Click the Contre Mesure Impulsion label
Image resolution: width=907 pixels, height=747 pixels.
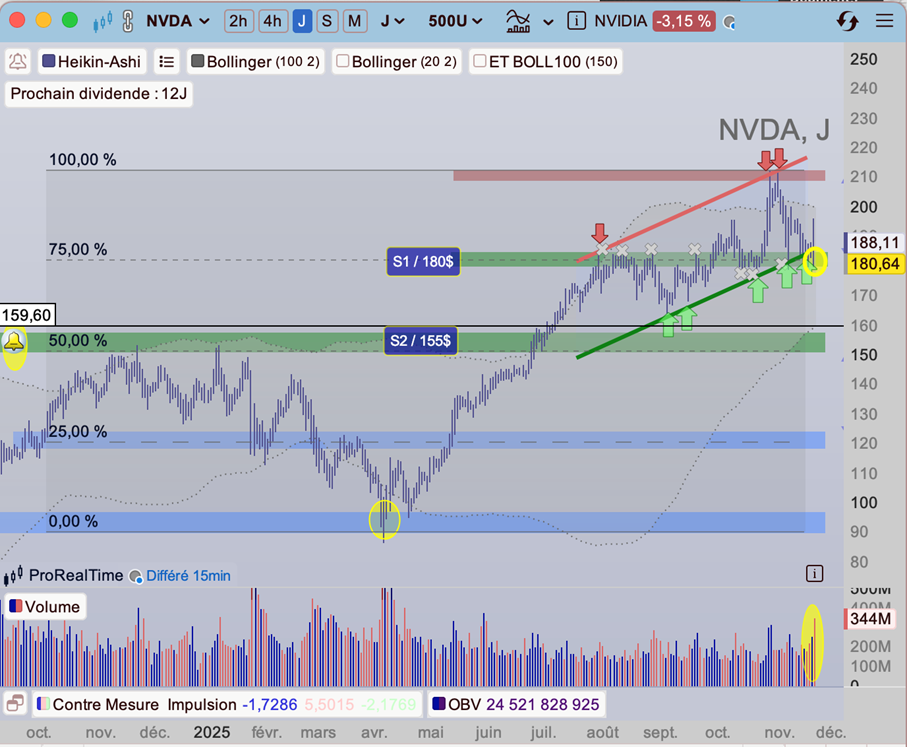tap(145, 704)
